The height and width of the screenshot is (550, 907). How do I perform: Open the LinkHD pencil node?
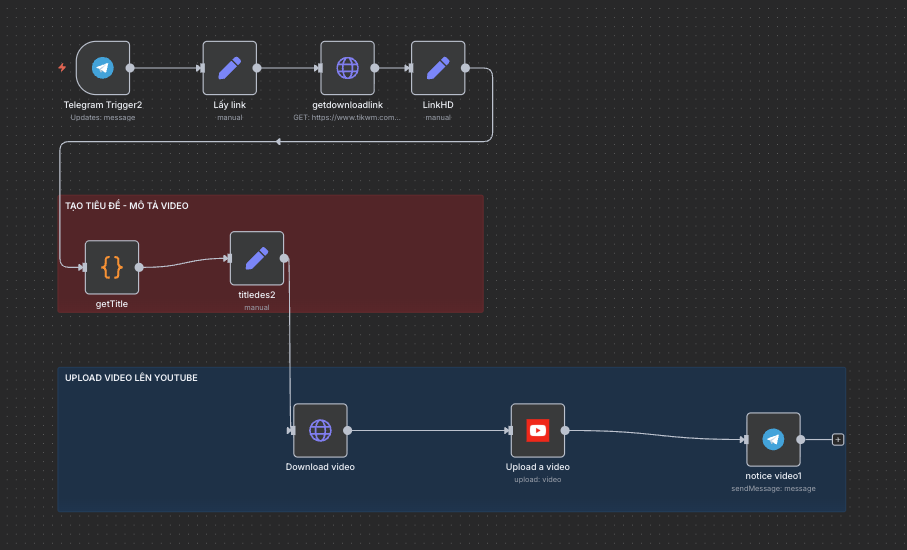point(438,68)
